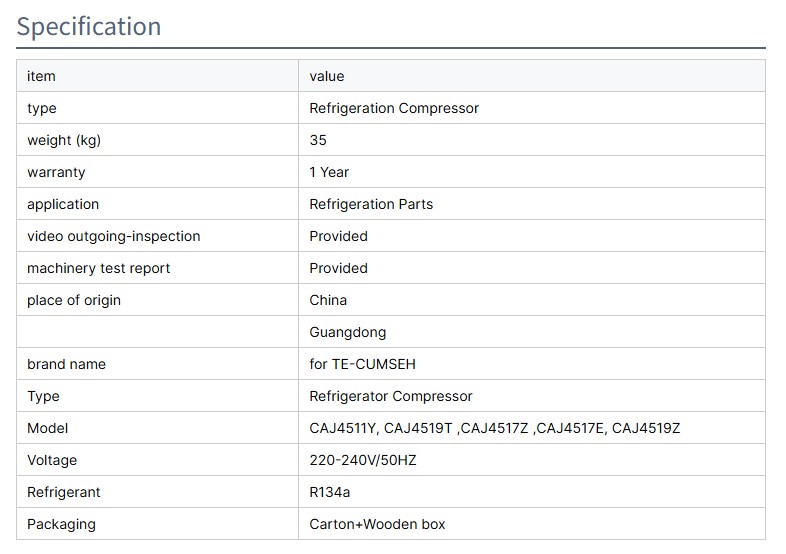Click the "Refrigeration Compressor" type value

394,108
